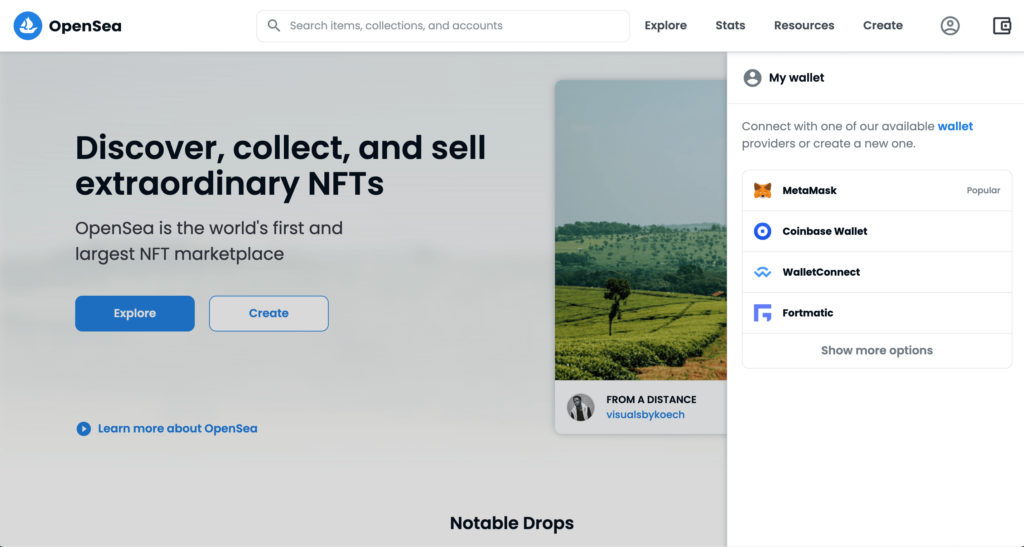Click the OpenSea wordmark text
1024x547 pixels.
85,26
